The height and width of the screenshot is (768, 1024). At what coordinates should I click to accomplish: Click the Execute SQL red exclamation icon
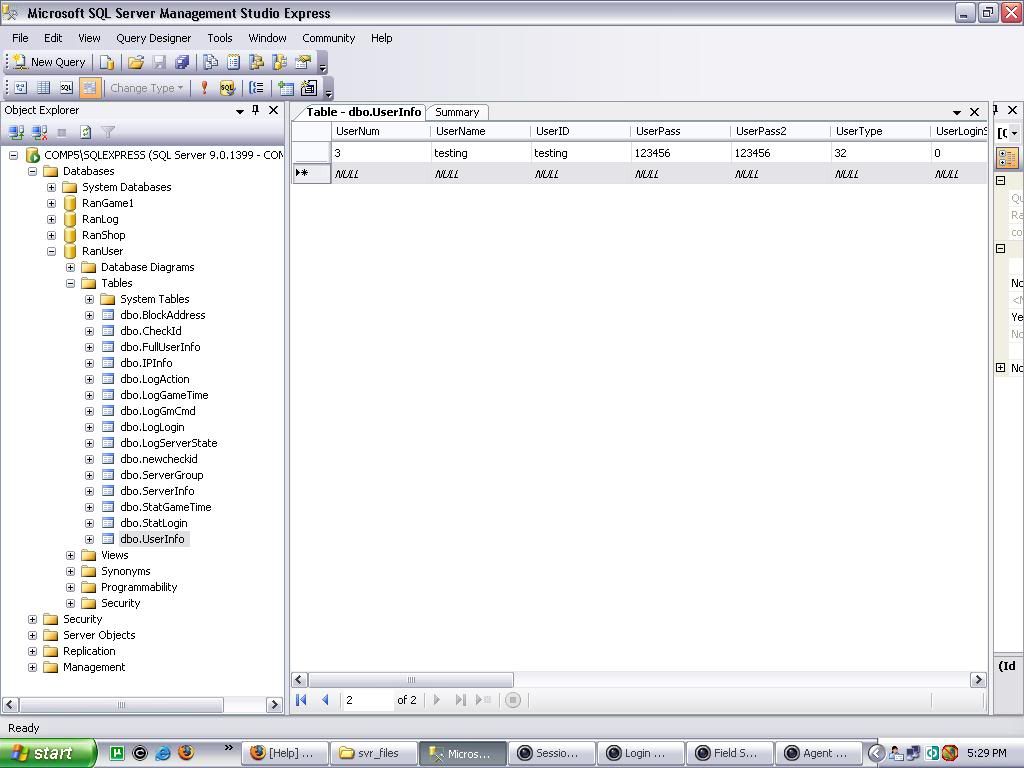point(204,88)
